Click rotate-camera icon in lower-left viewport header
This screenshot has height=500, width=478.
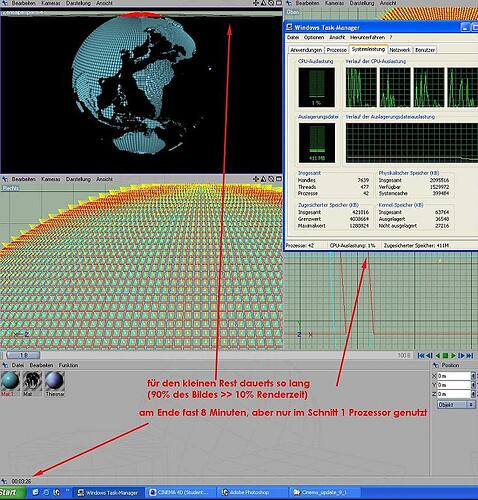(271, 179)
